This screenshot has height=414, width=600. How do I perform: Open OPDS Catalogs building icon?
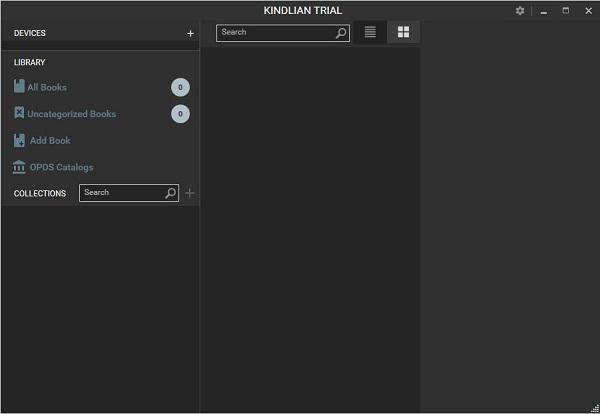point(19,167)
